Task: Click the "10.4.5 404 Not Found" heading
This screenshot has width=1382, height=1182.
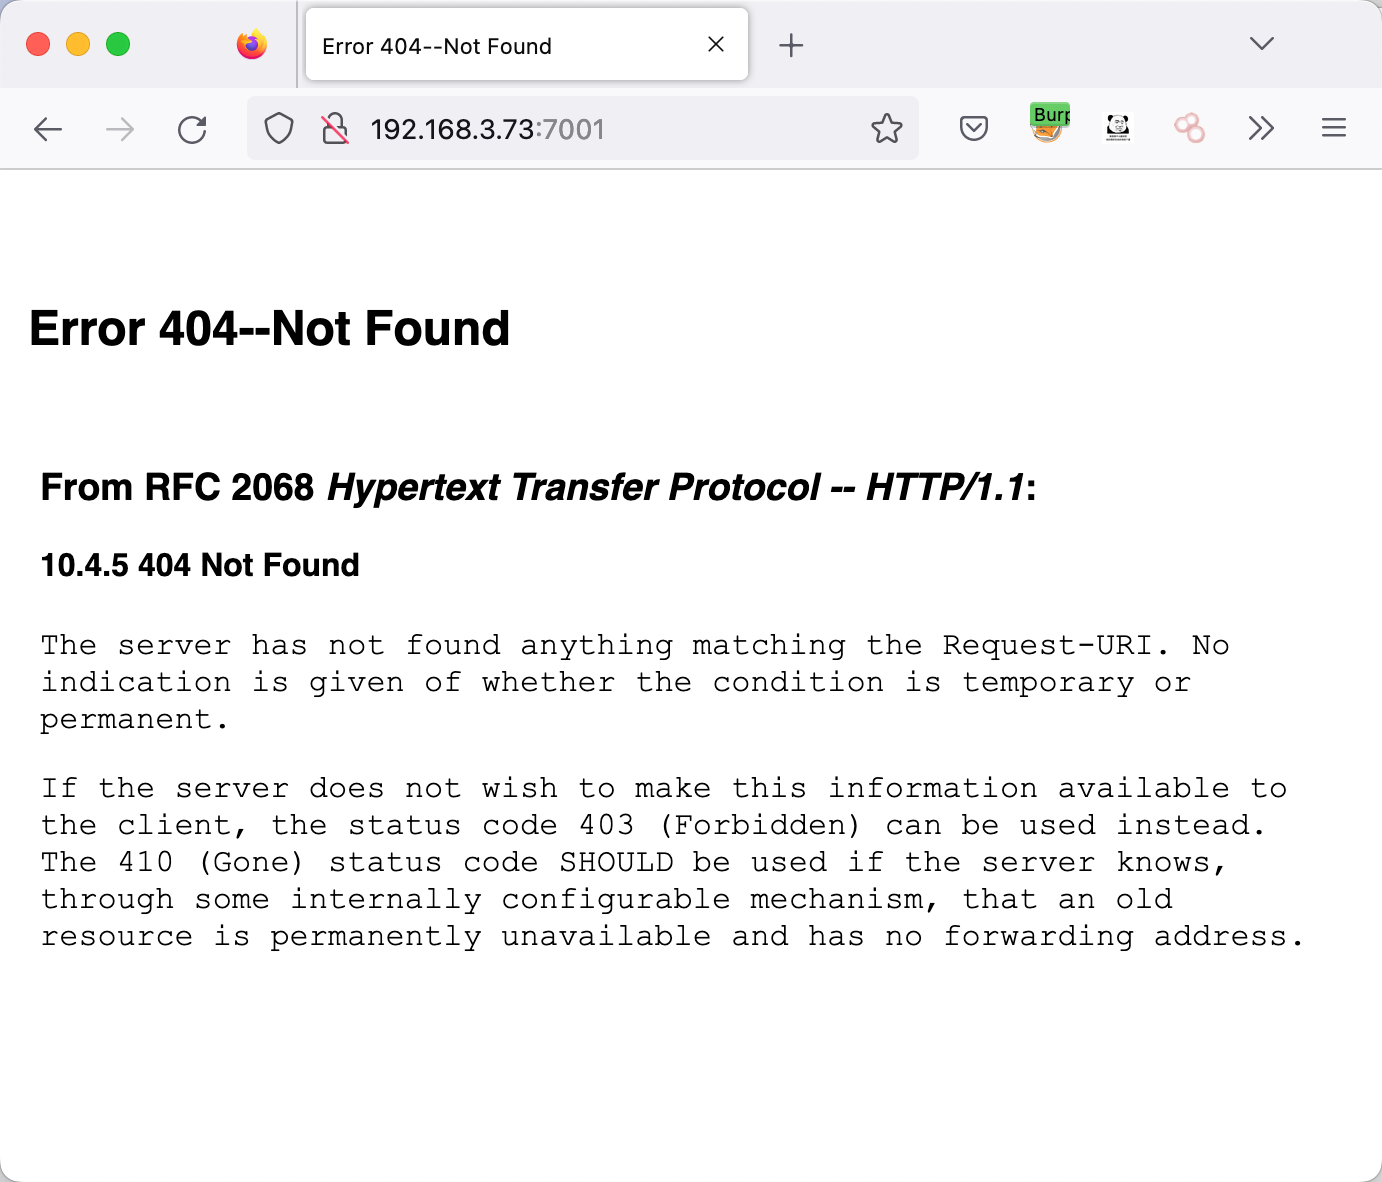Action: [200, 565]
